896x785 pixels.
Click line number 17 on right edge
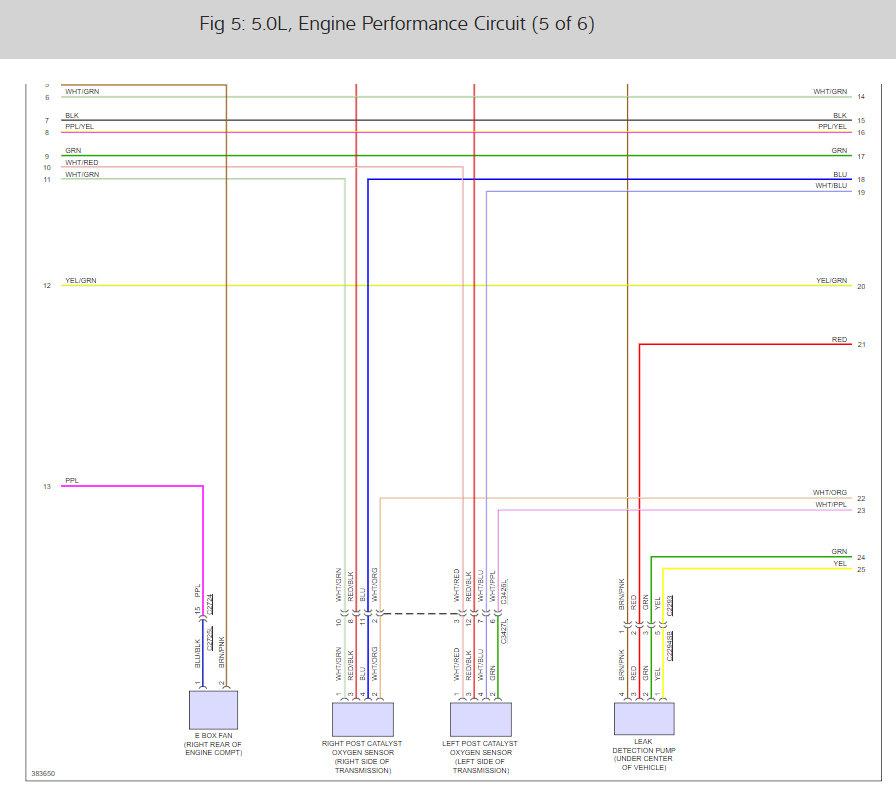click(861, 157)
